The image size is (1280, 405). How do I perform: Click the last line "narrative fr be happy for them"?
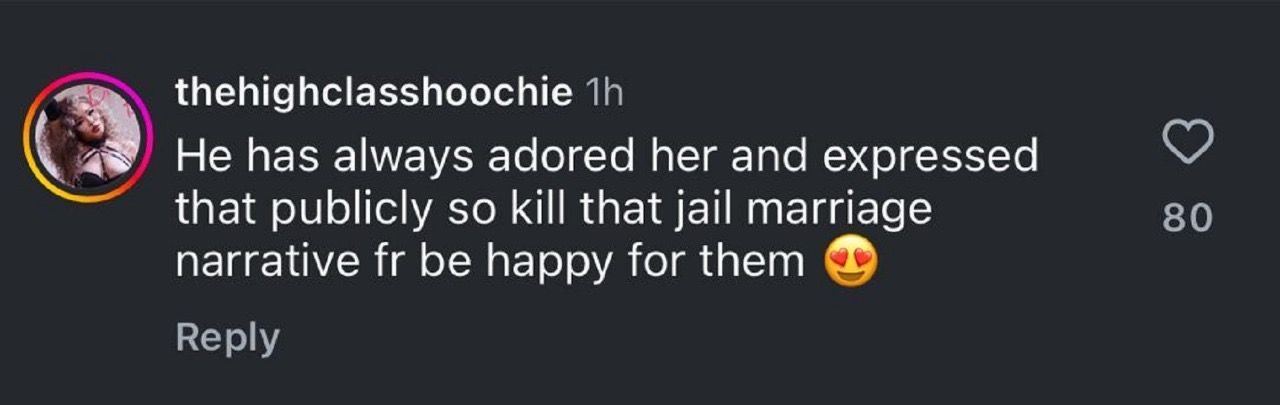click(x=490, y=263)
